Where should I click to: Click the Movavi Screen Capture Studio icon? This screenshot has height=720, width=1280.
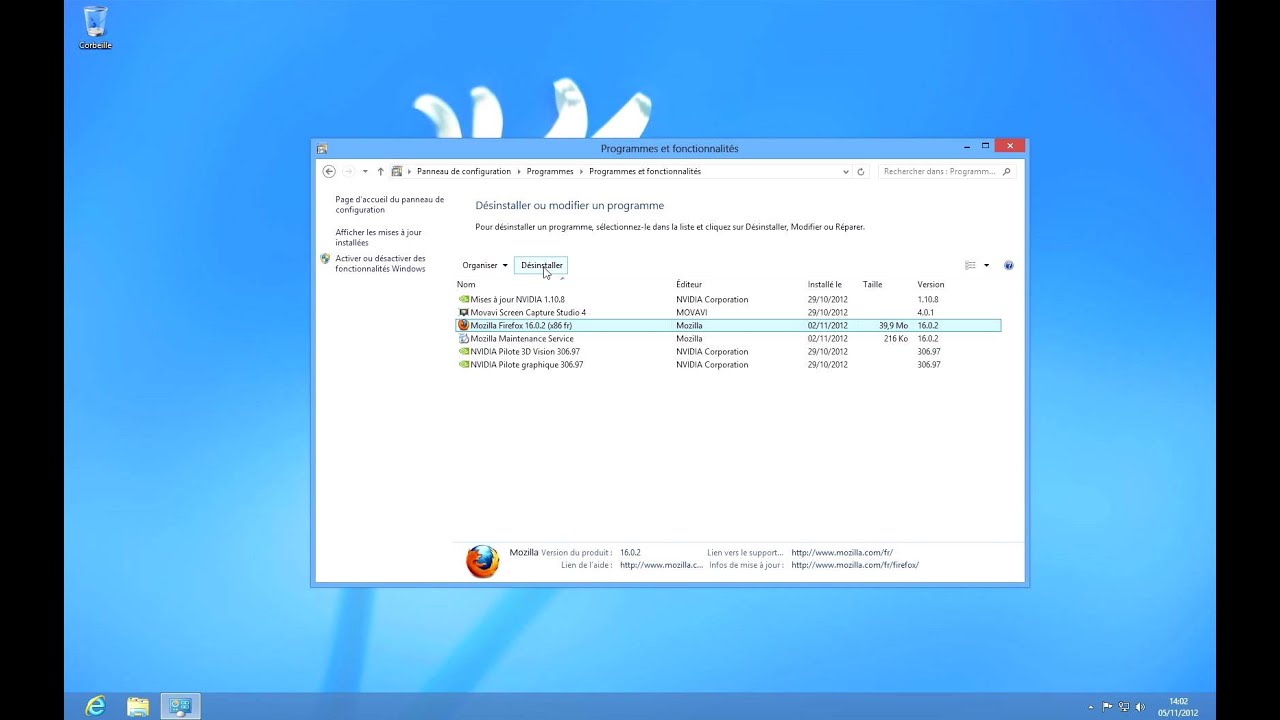tap(463, 312)
